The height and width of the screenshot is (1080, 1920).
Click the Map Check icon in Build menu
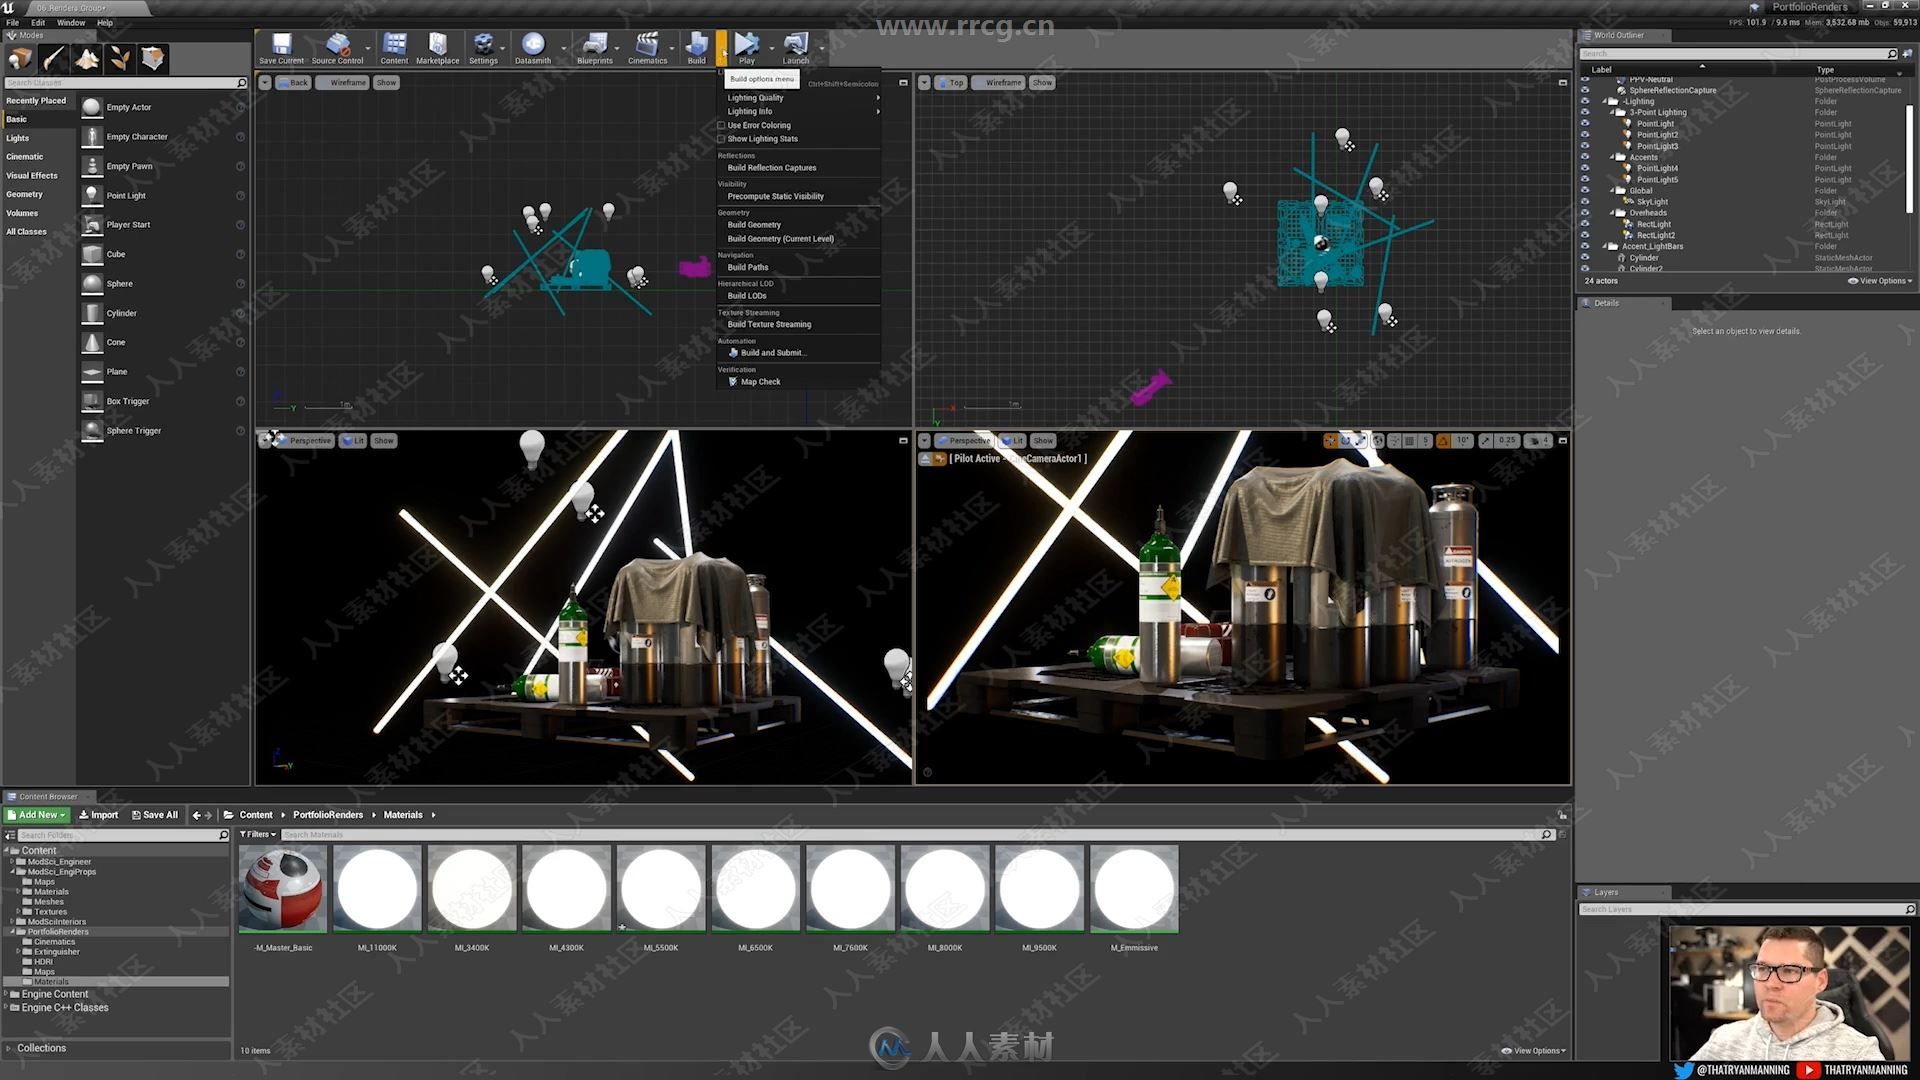coord(733,382)
